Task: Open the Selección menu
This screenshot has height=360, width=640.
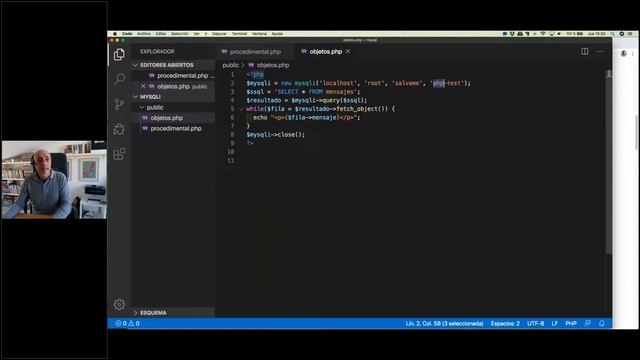Action: pyautogui.click(x=180, y=34)
